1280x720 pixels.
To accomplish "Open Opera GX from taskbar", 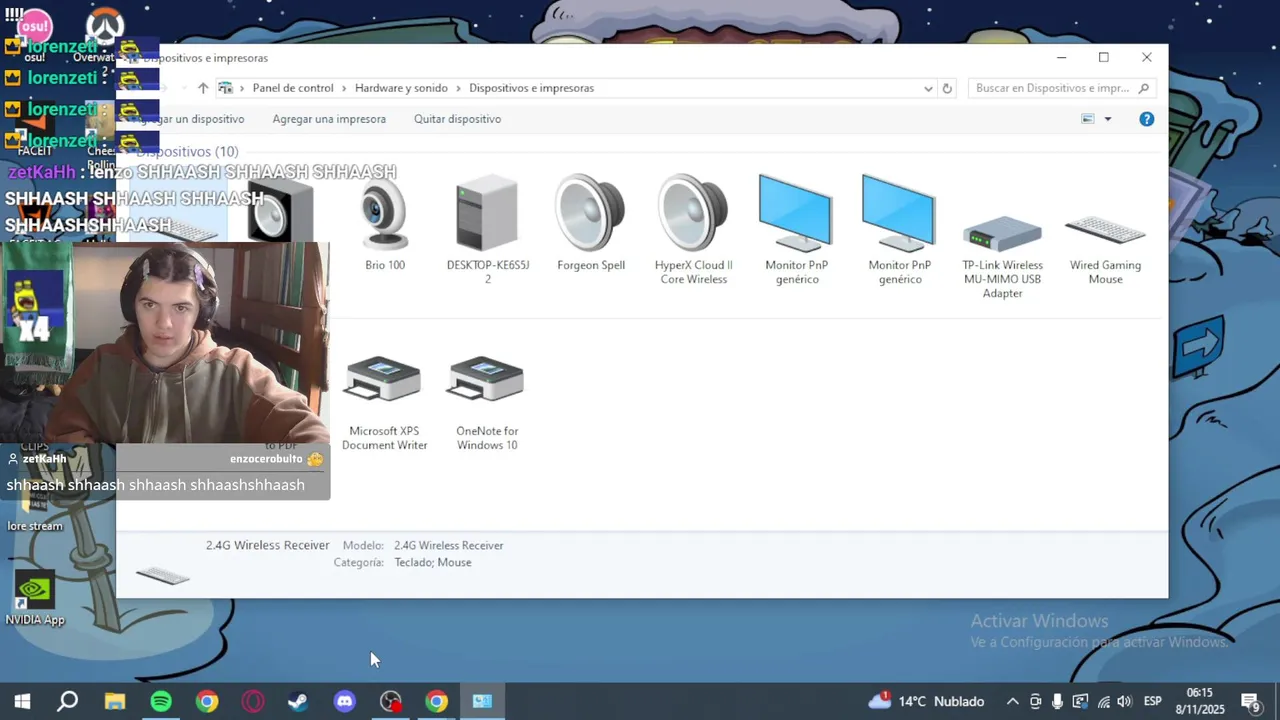I will (x=253, y=701).
